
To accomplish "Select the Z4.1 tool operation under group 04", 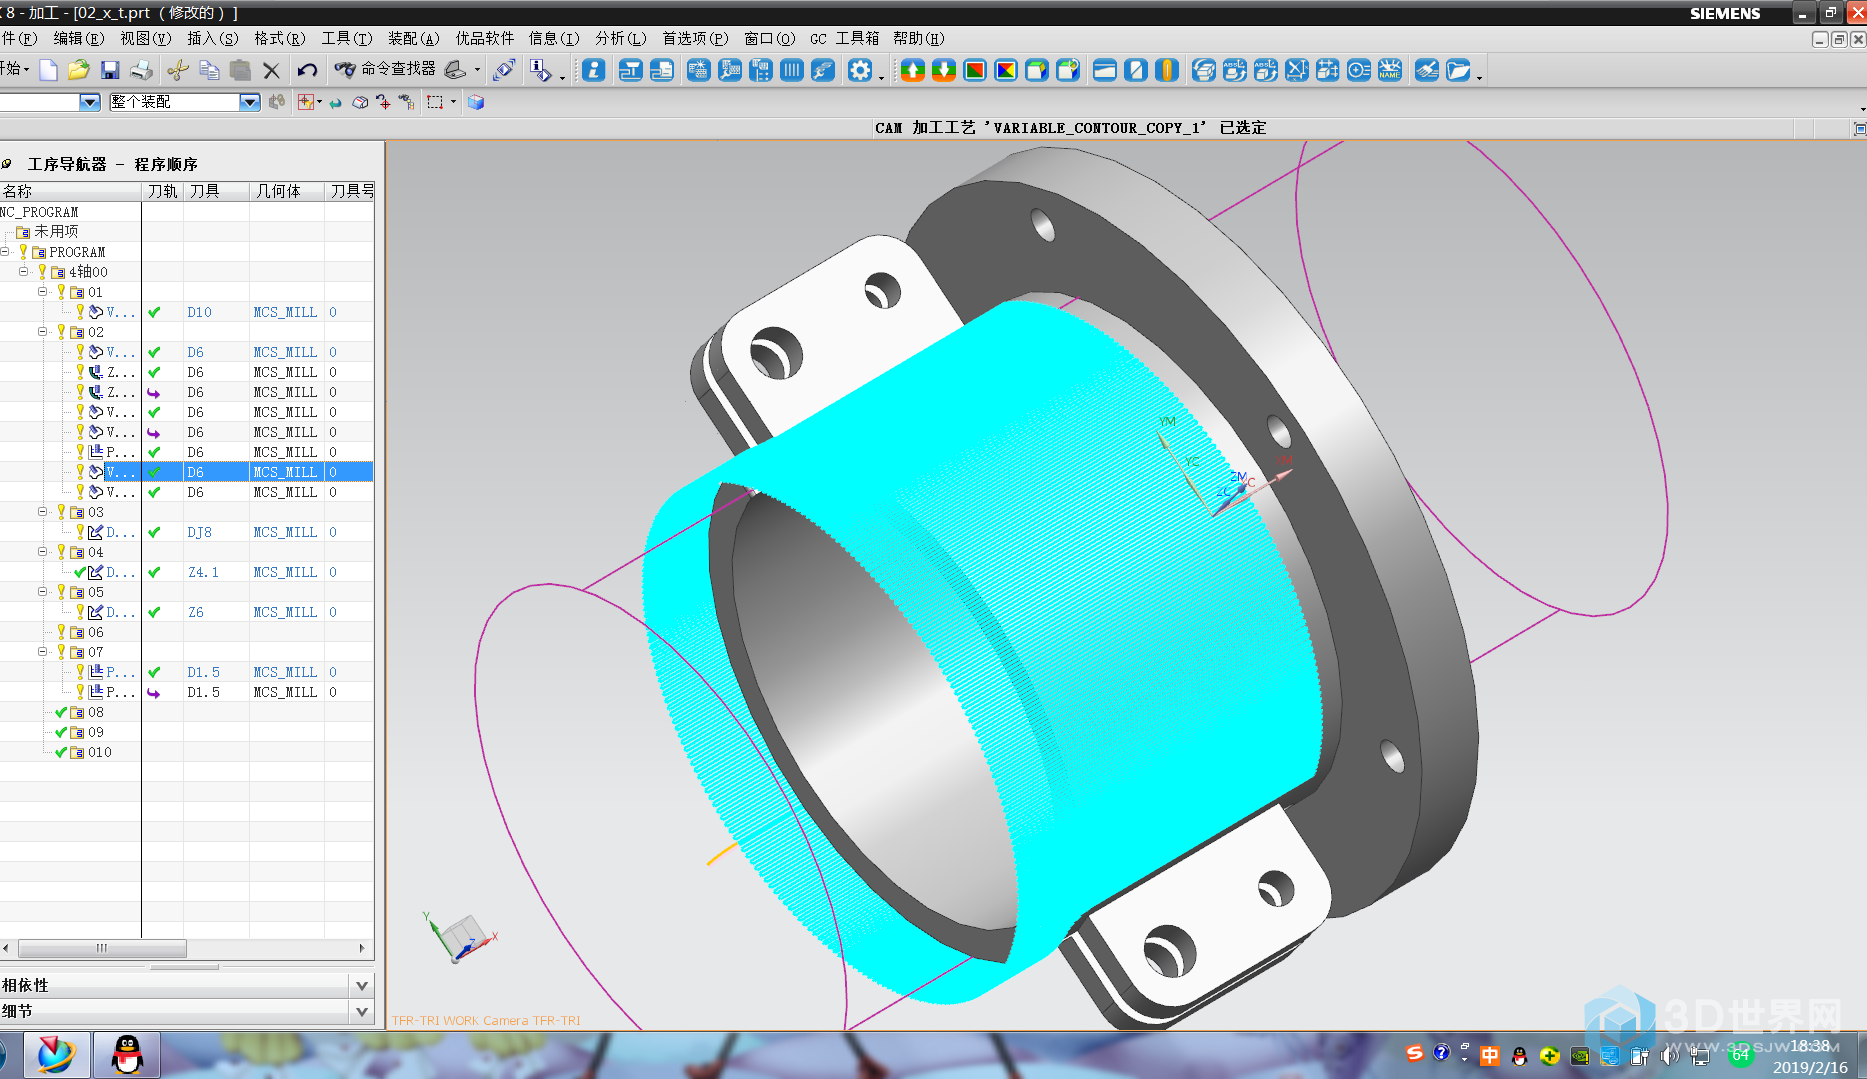I will (x=187, y=572).
